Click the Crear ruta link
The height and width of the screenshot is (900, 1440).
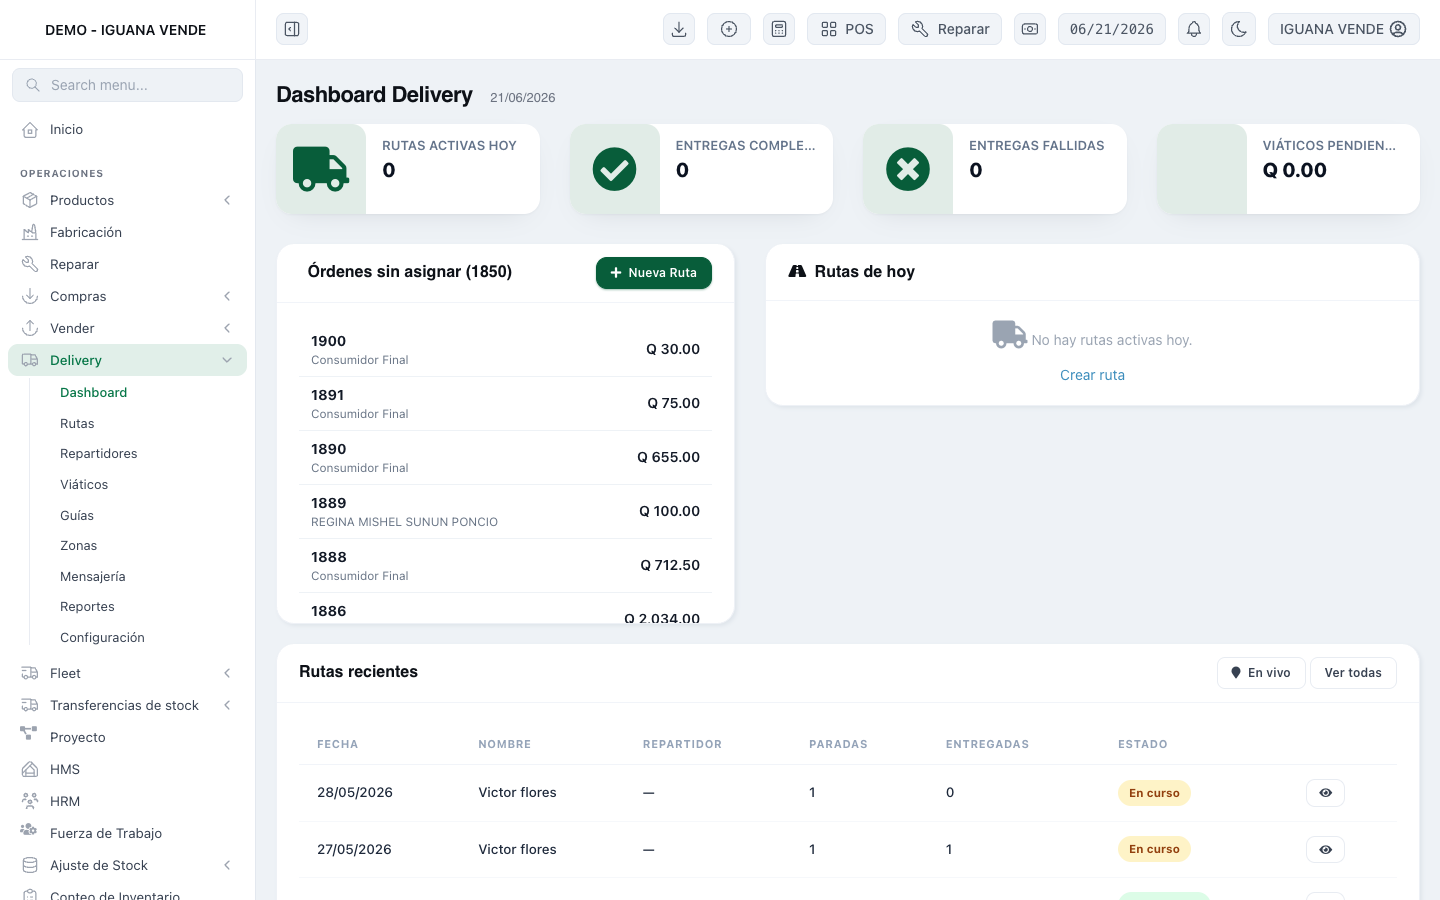tap(1092, 375)
